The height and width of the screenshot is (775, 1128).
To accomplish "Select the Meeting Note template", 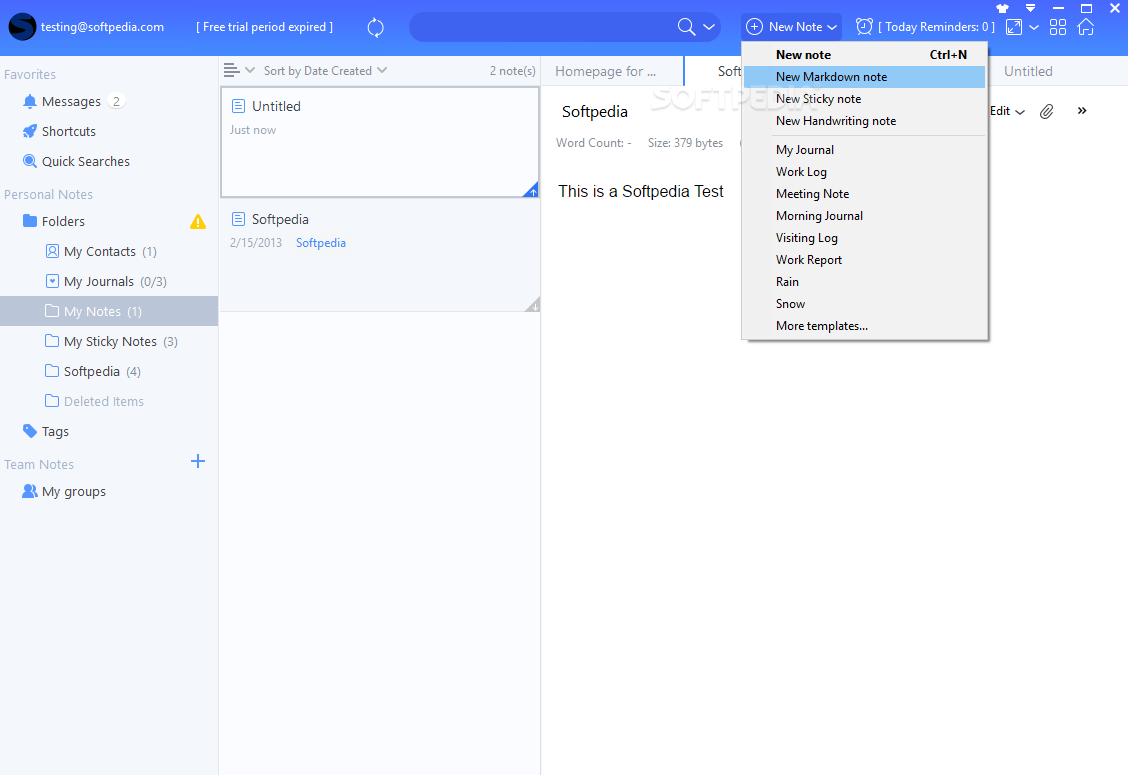I will click(865, 194).
